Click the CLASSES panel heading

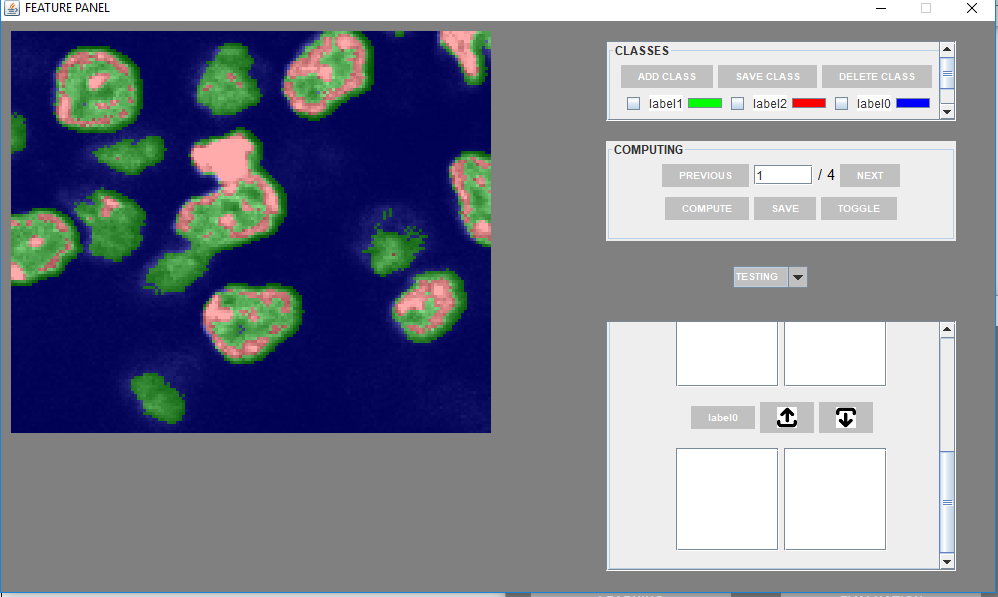pos(642,51)
